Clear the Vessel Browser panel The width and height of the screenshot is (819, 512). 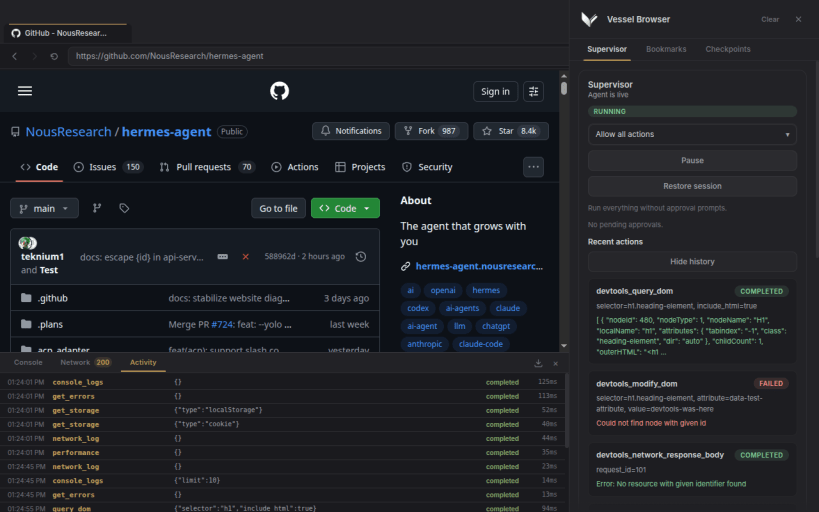coord(770,19)
